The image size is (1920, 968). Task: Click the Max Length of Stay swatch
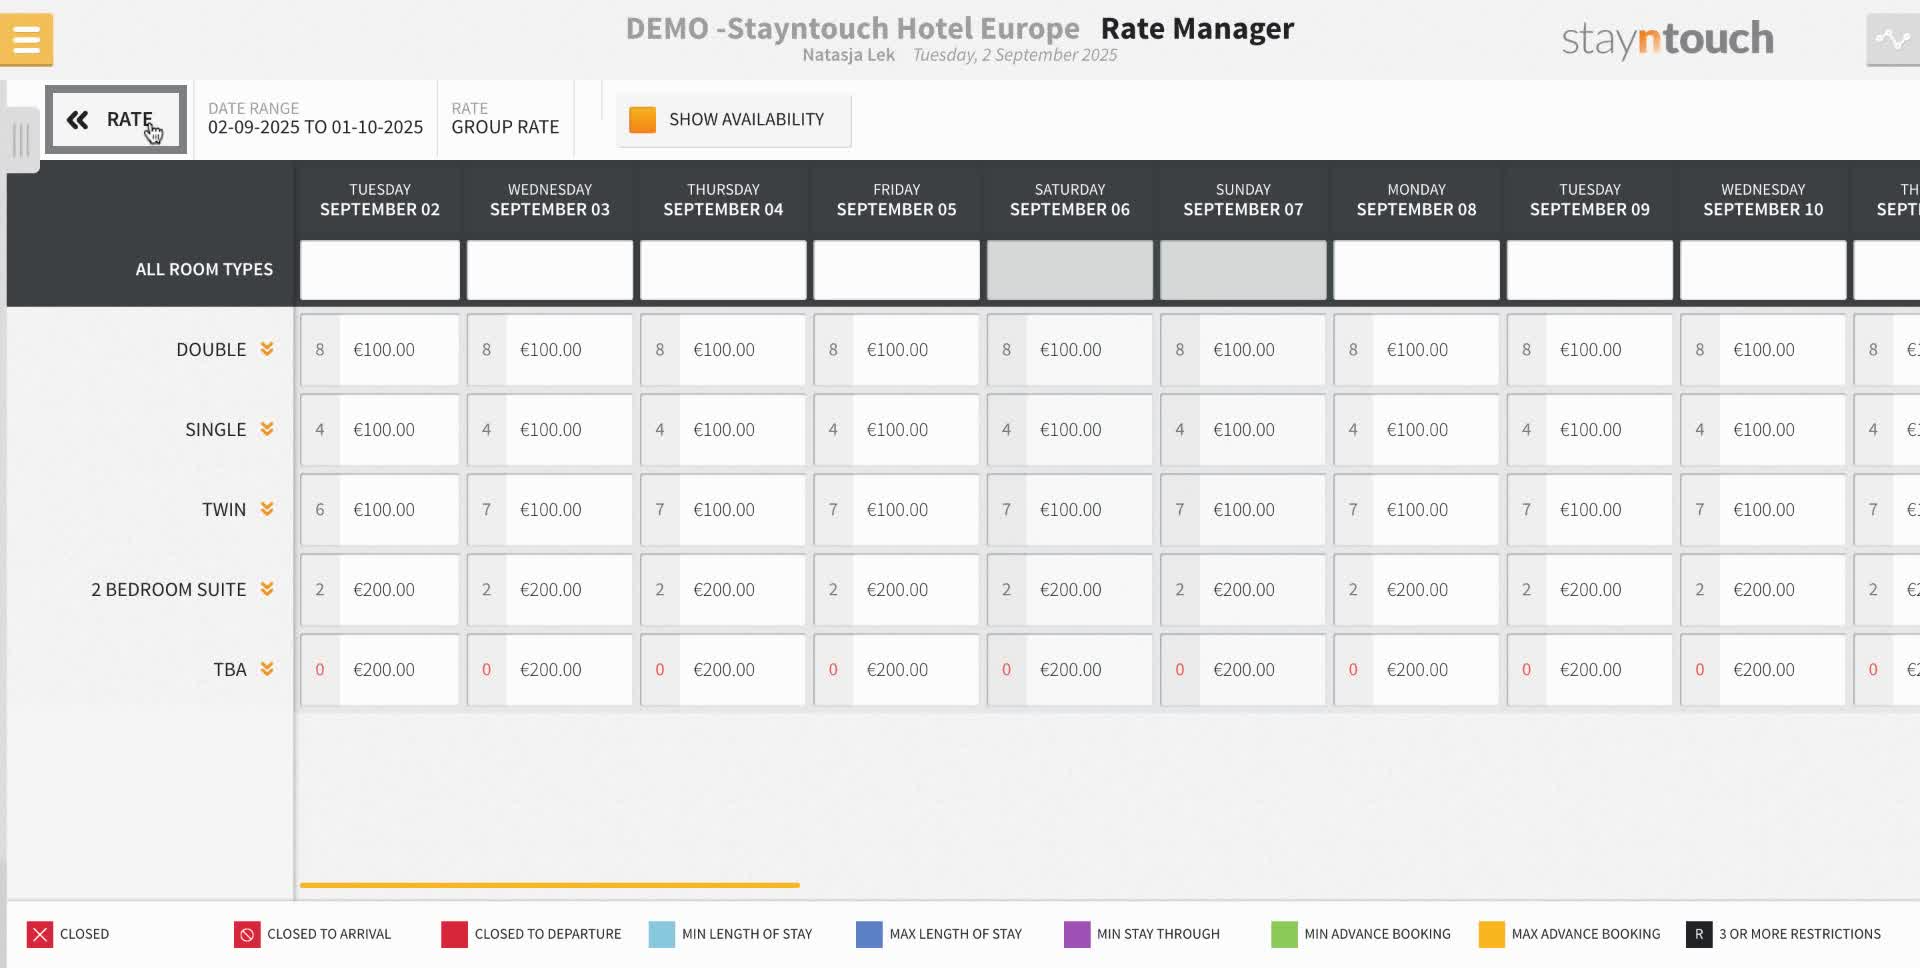coord(869,934)
